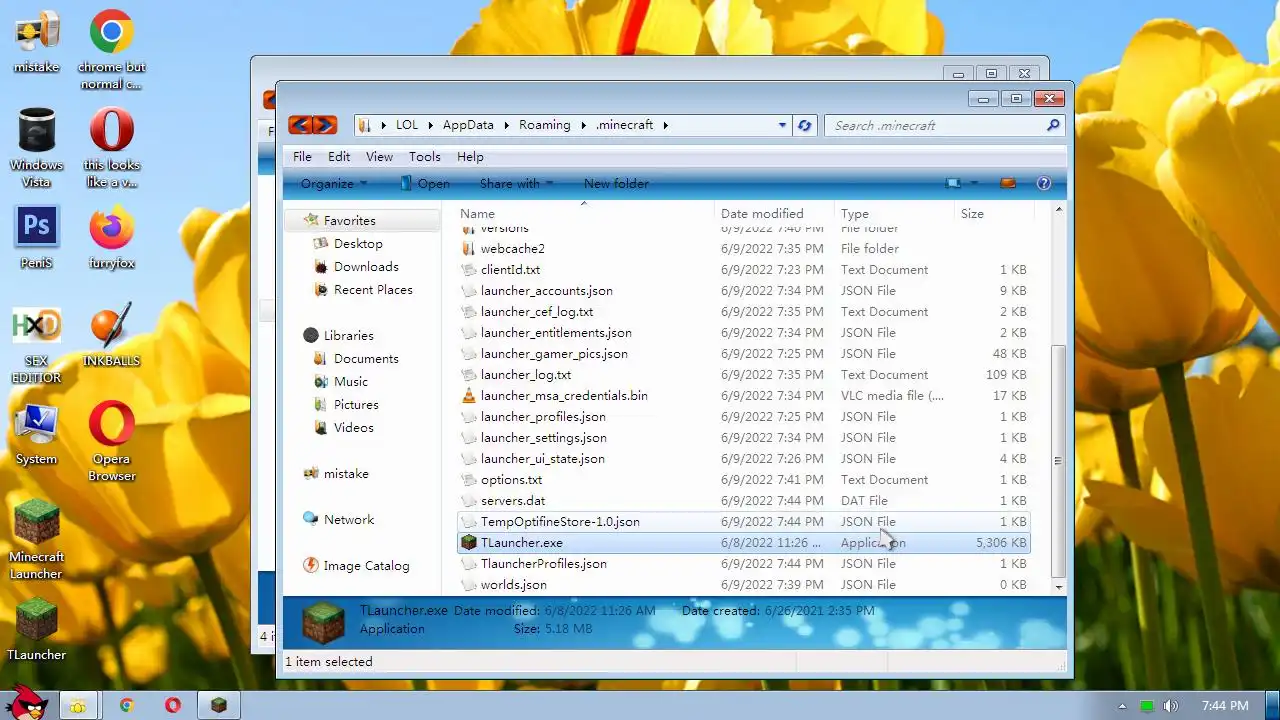This screenshot has width=1280, height=720.
Task: Open Image Catalog in the sidebar
Action: [366, 566]
